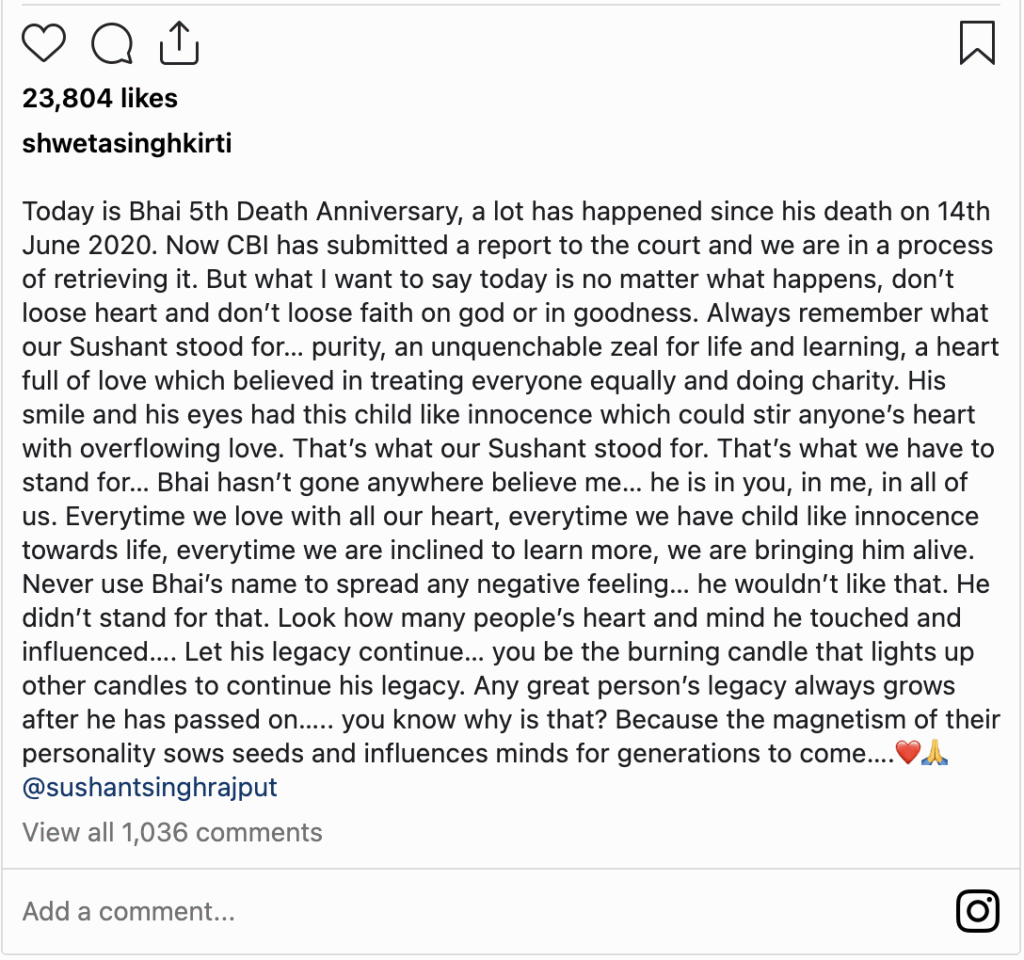Viewport: 1024px width, 960px height.
Task: Like the post using the heart icon
Action: [x=44, y=43]
